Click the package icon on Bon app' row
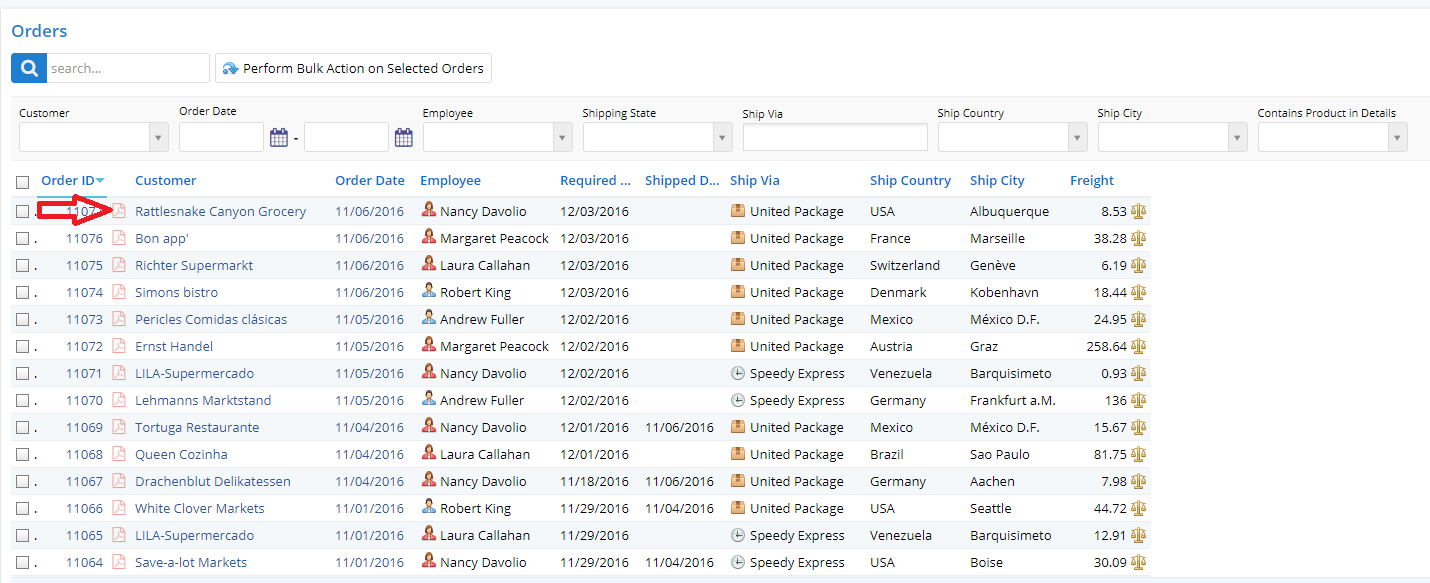Screen dimensions: 1430x583 point(738,238)
